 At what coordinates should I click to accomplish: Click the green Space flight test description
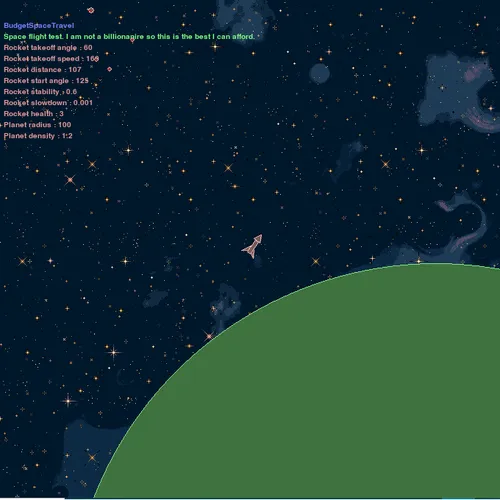[x=129, y=37]
